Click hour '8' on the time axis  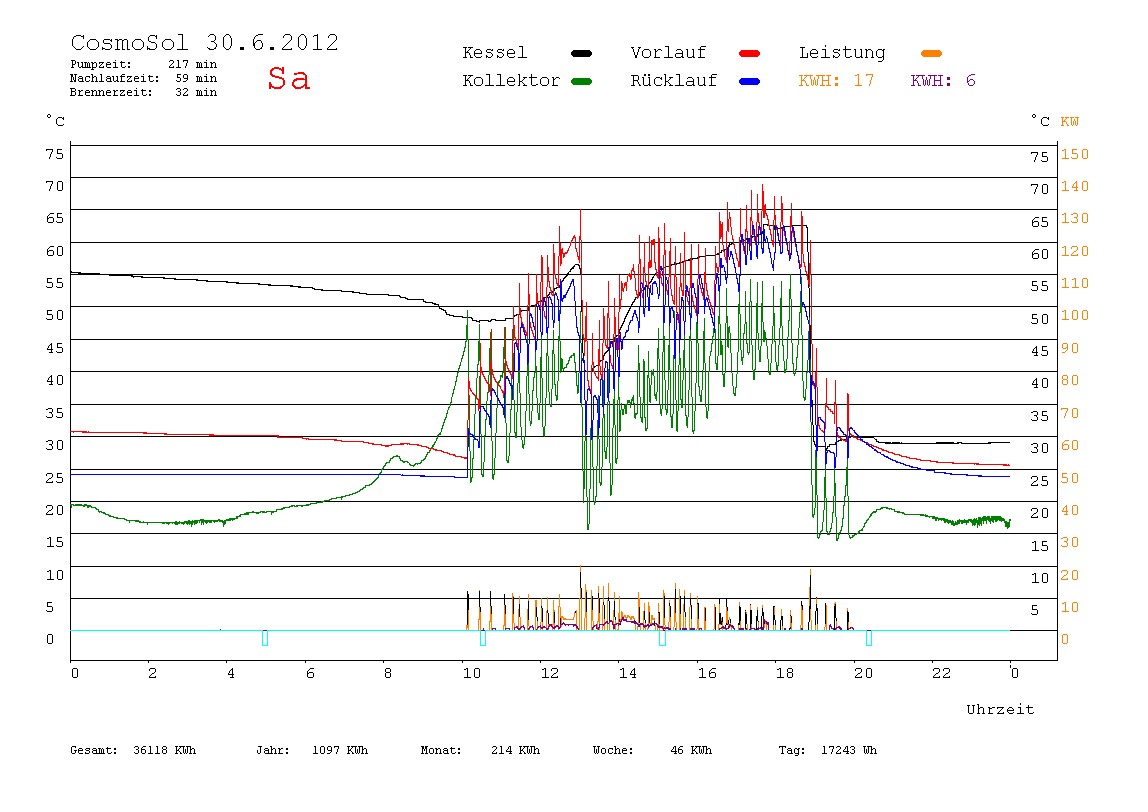pyautogui.click(x=388, y=673)
